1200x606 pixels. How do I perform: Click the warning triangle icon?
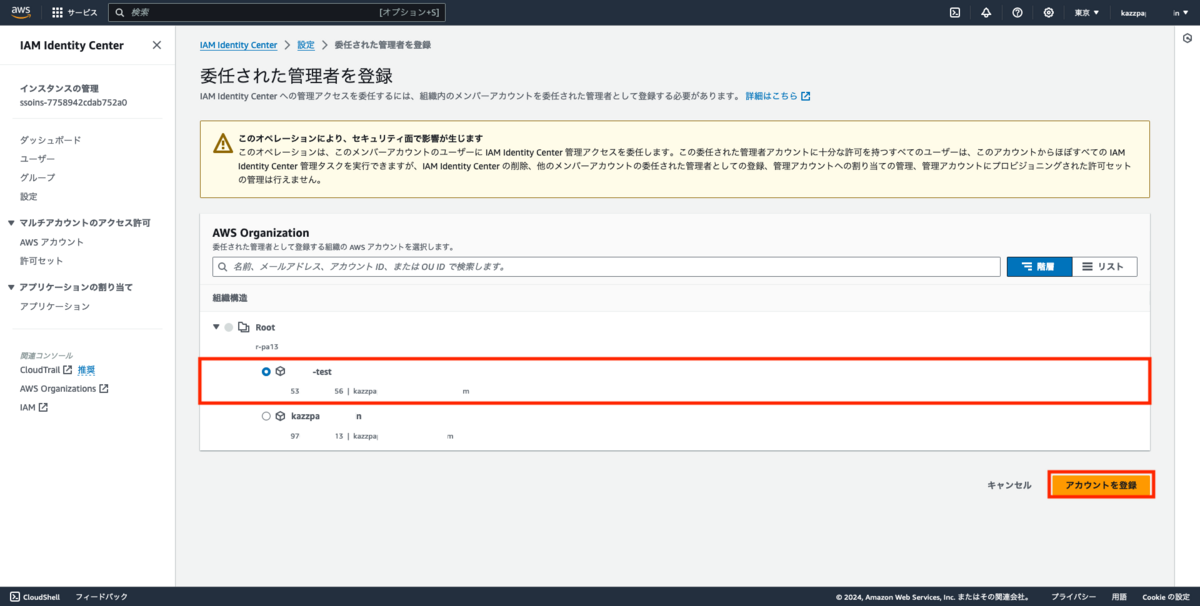223,144
